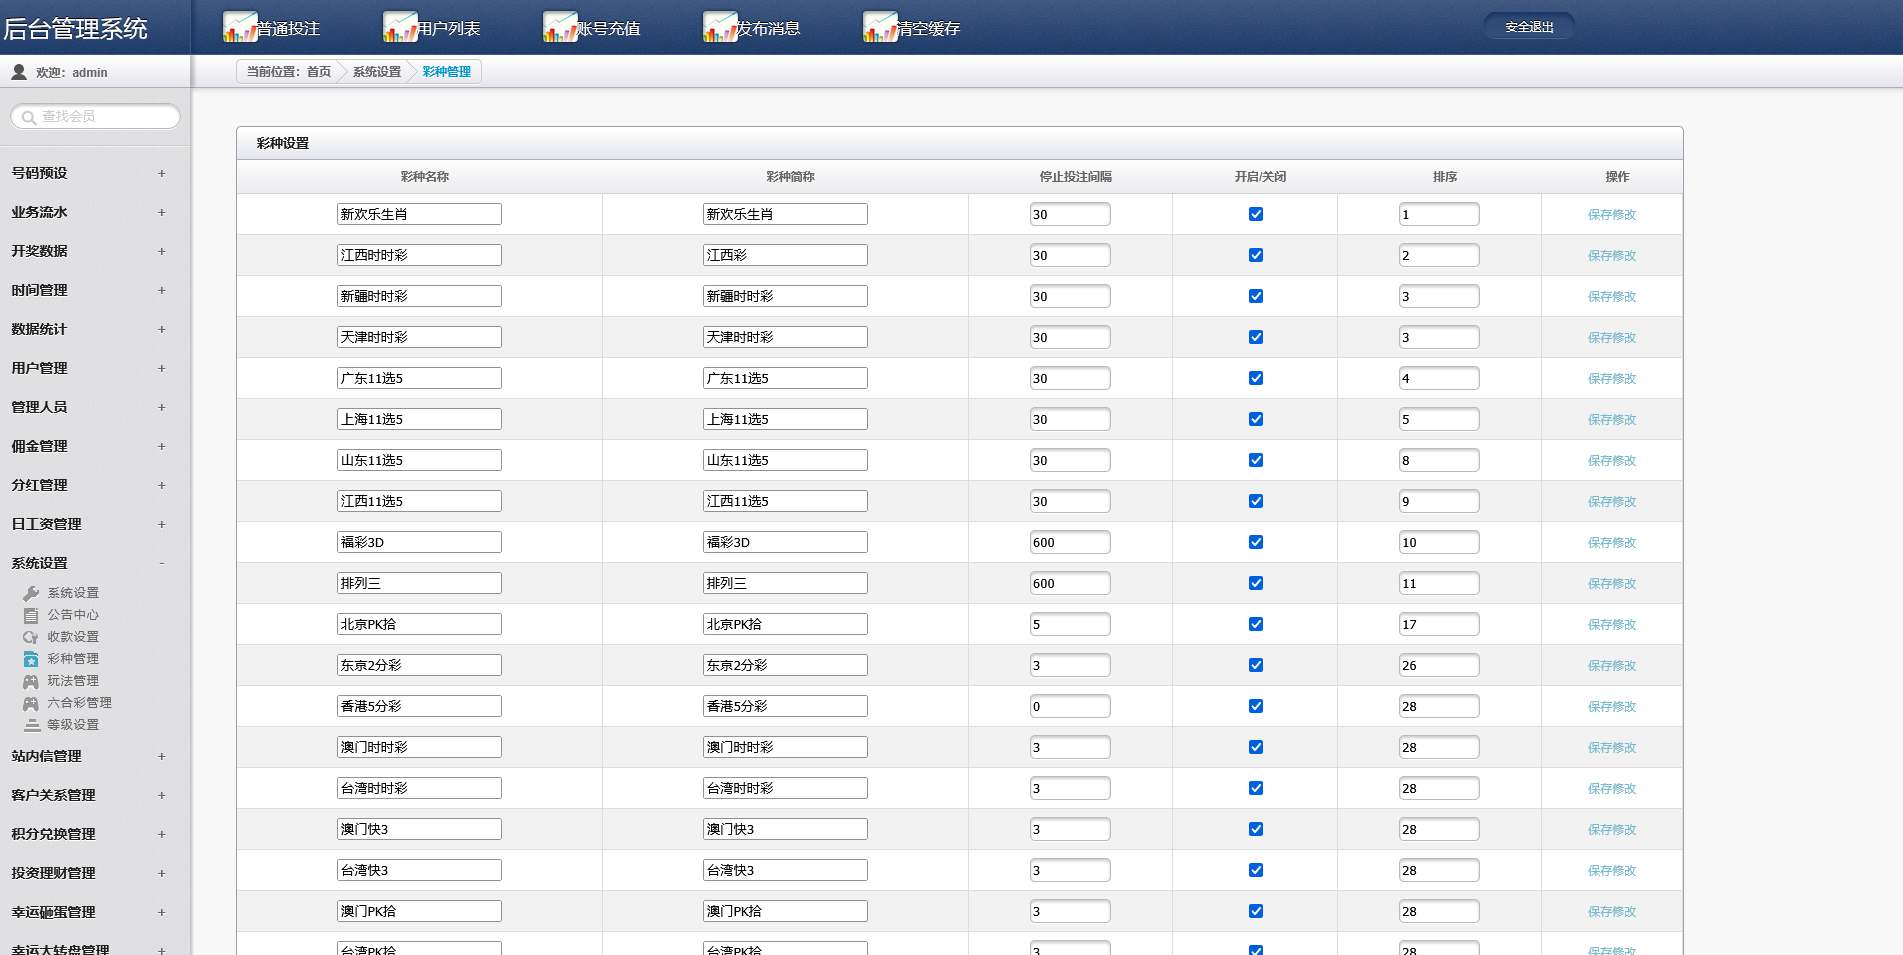
Task: Click the 六合彩管理 gamepad icon
Action: point(31,703)
